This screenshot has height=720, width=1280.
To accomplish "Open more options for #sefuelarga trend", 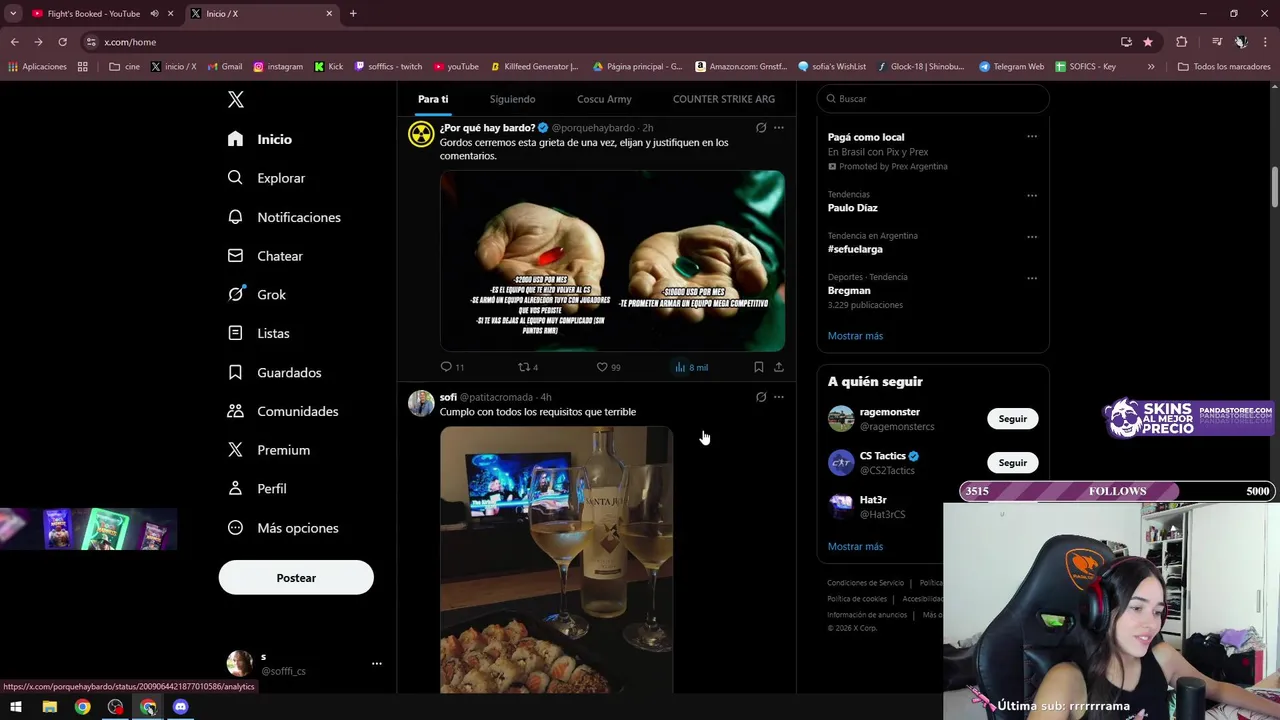I will pyautogui.click(x=1032, y=237).
